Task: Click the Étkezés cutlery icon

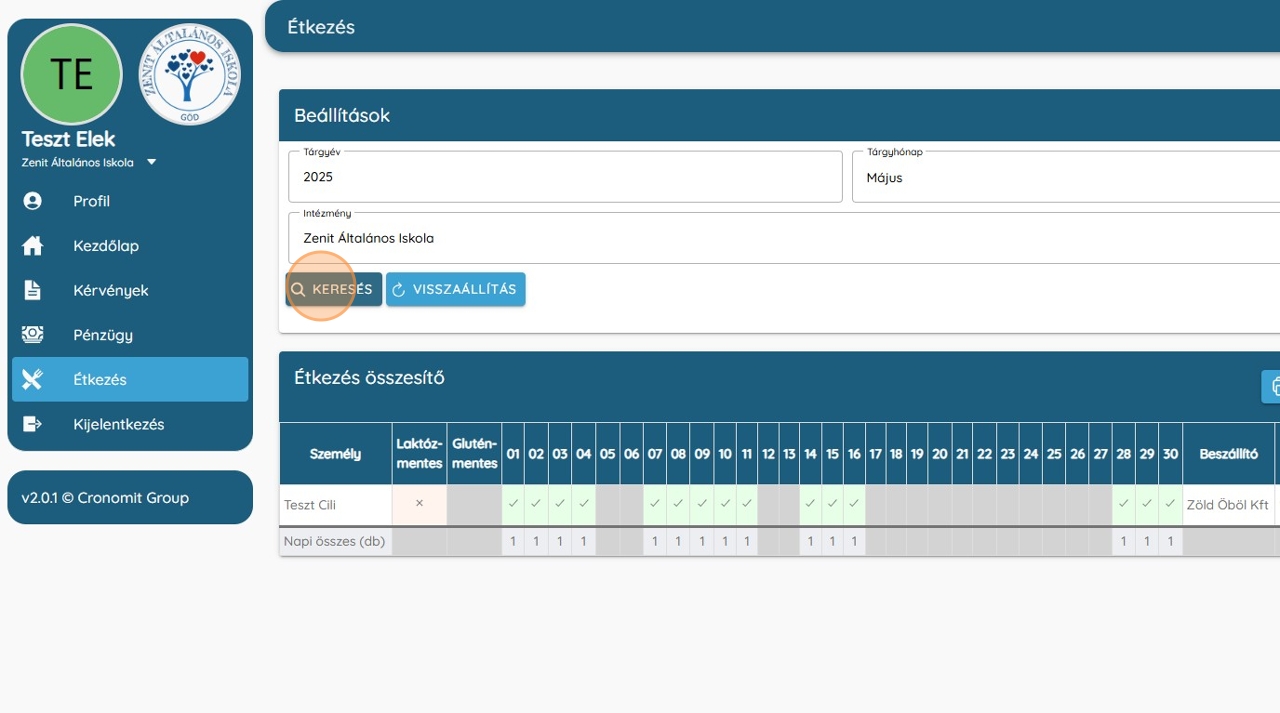Action: click(x=33, y=379)
